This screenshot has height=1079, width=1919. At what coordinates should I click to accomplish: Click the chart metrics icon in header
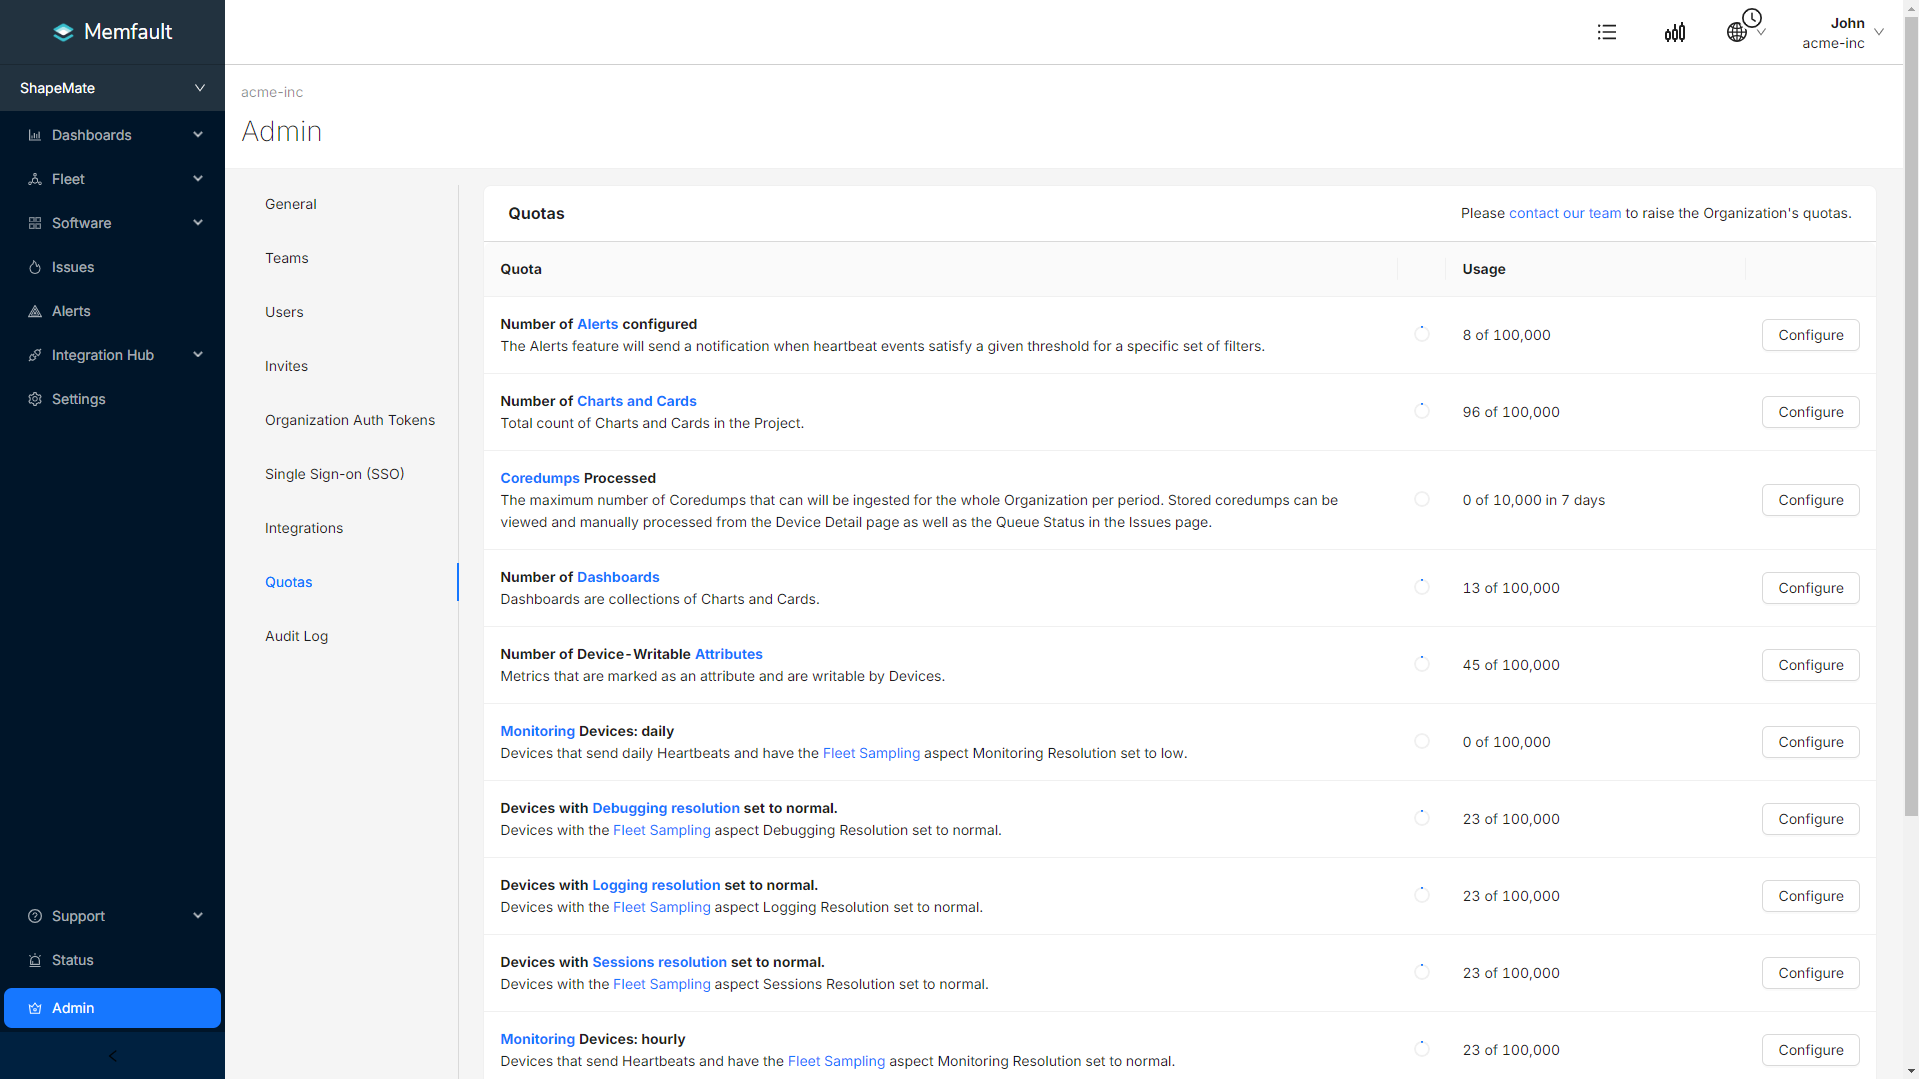(1674, 32)
